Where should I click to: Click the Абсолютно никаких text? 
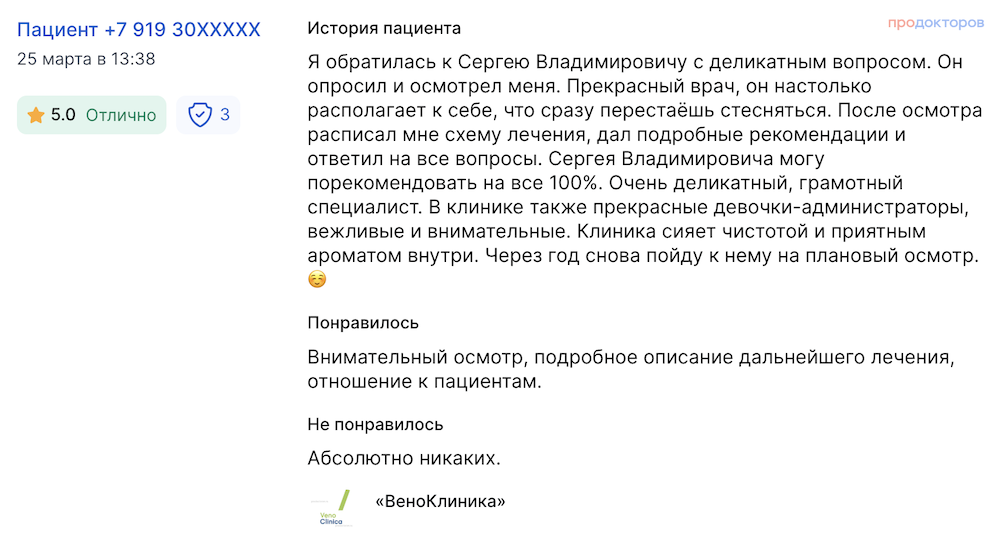pos(404,458)
